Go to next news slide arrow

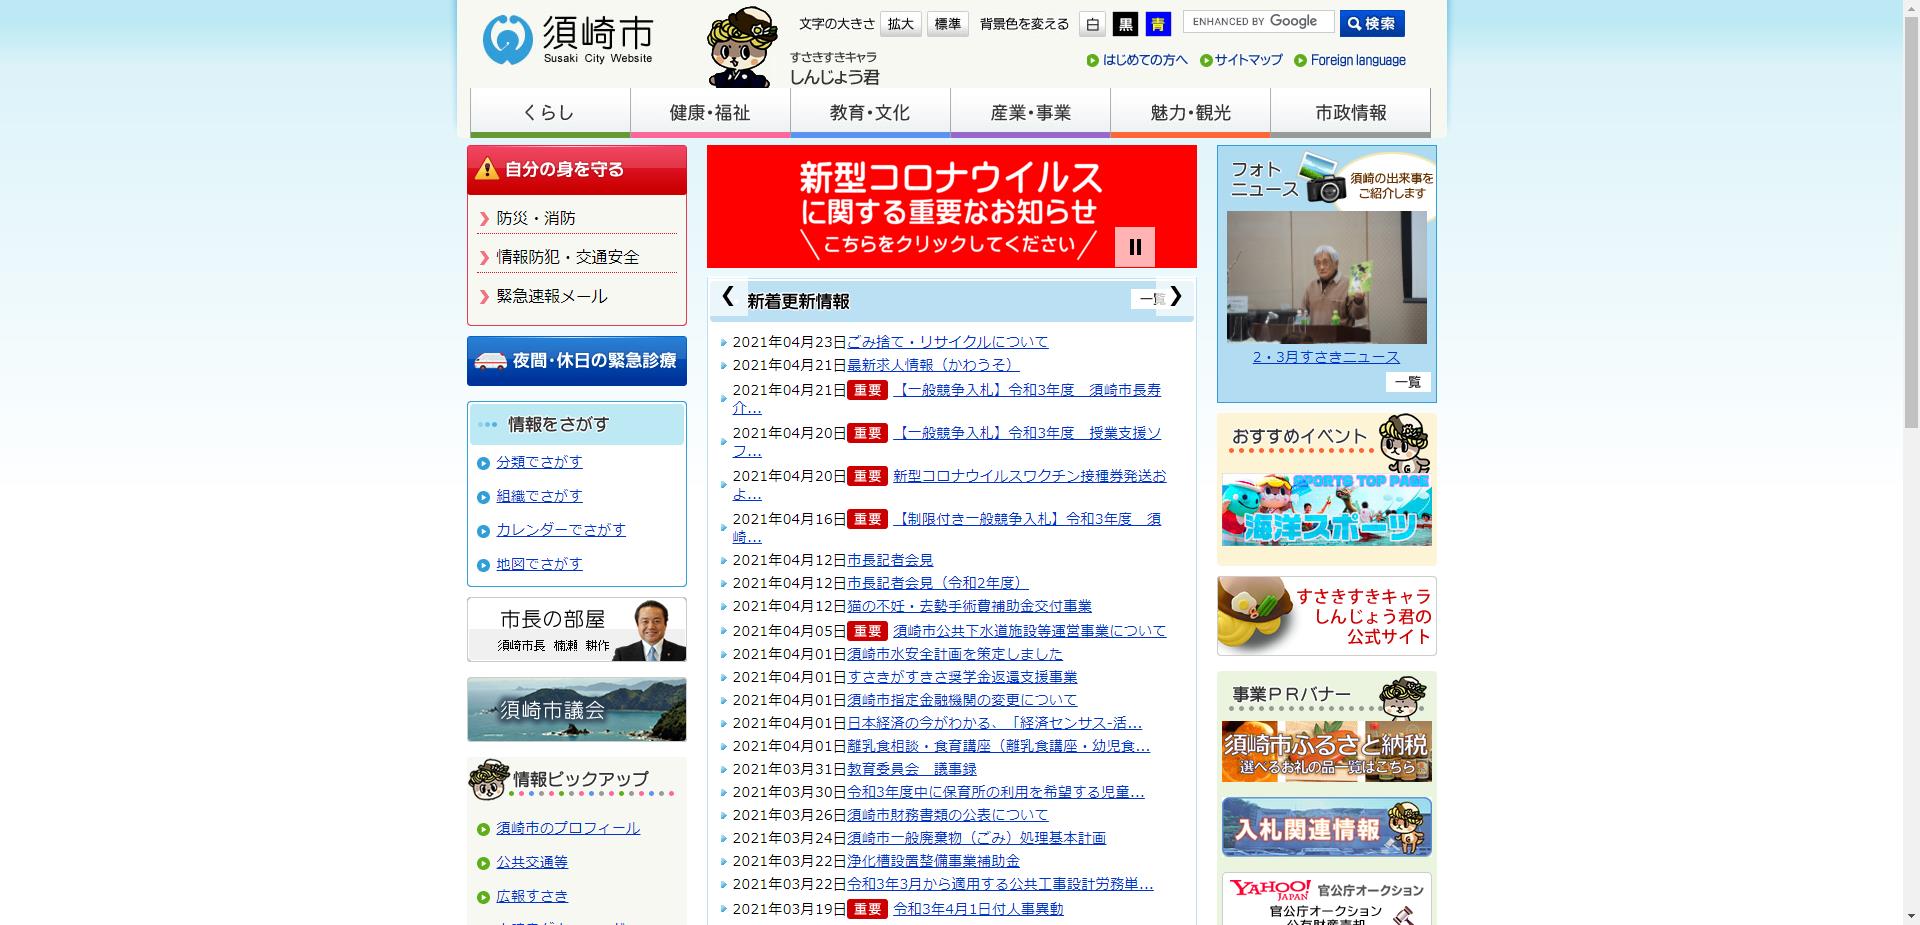tap(1176, 297)
